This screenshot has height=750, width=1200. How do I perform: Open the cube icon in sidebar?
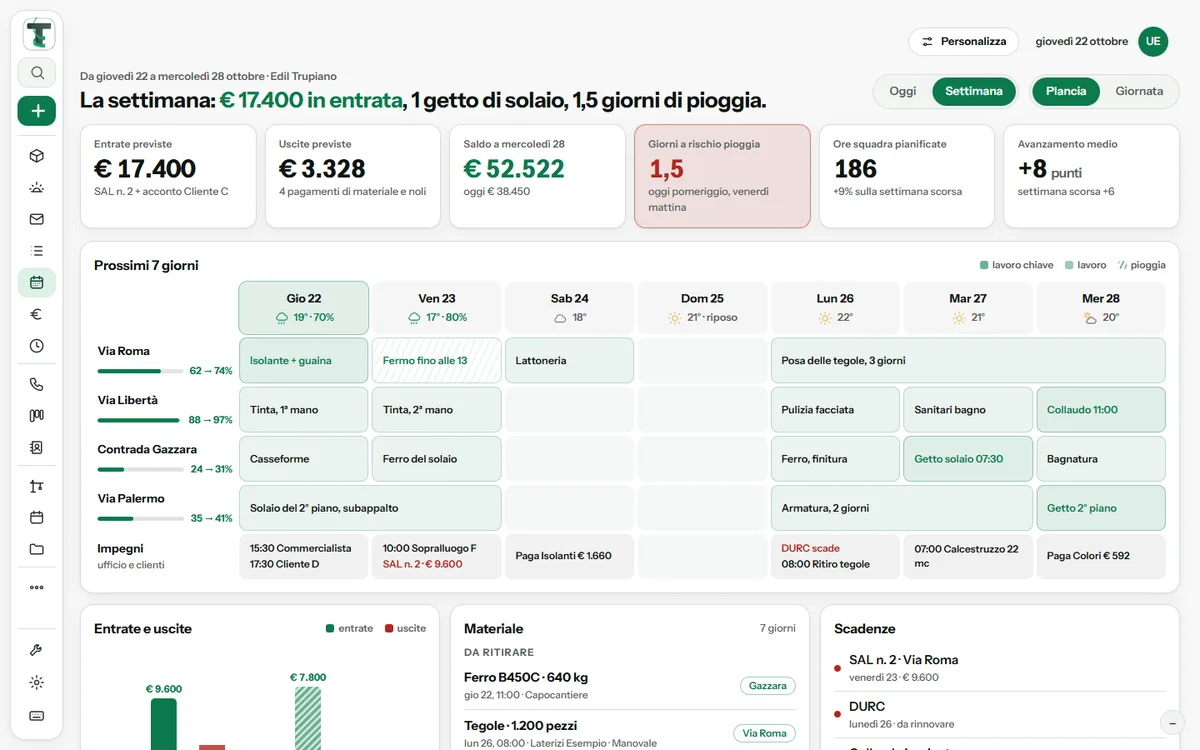[x=37, y=156]
